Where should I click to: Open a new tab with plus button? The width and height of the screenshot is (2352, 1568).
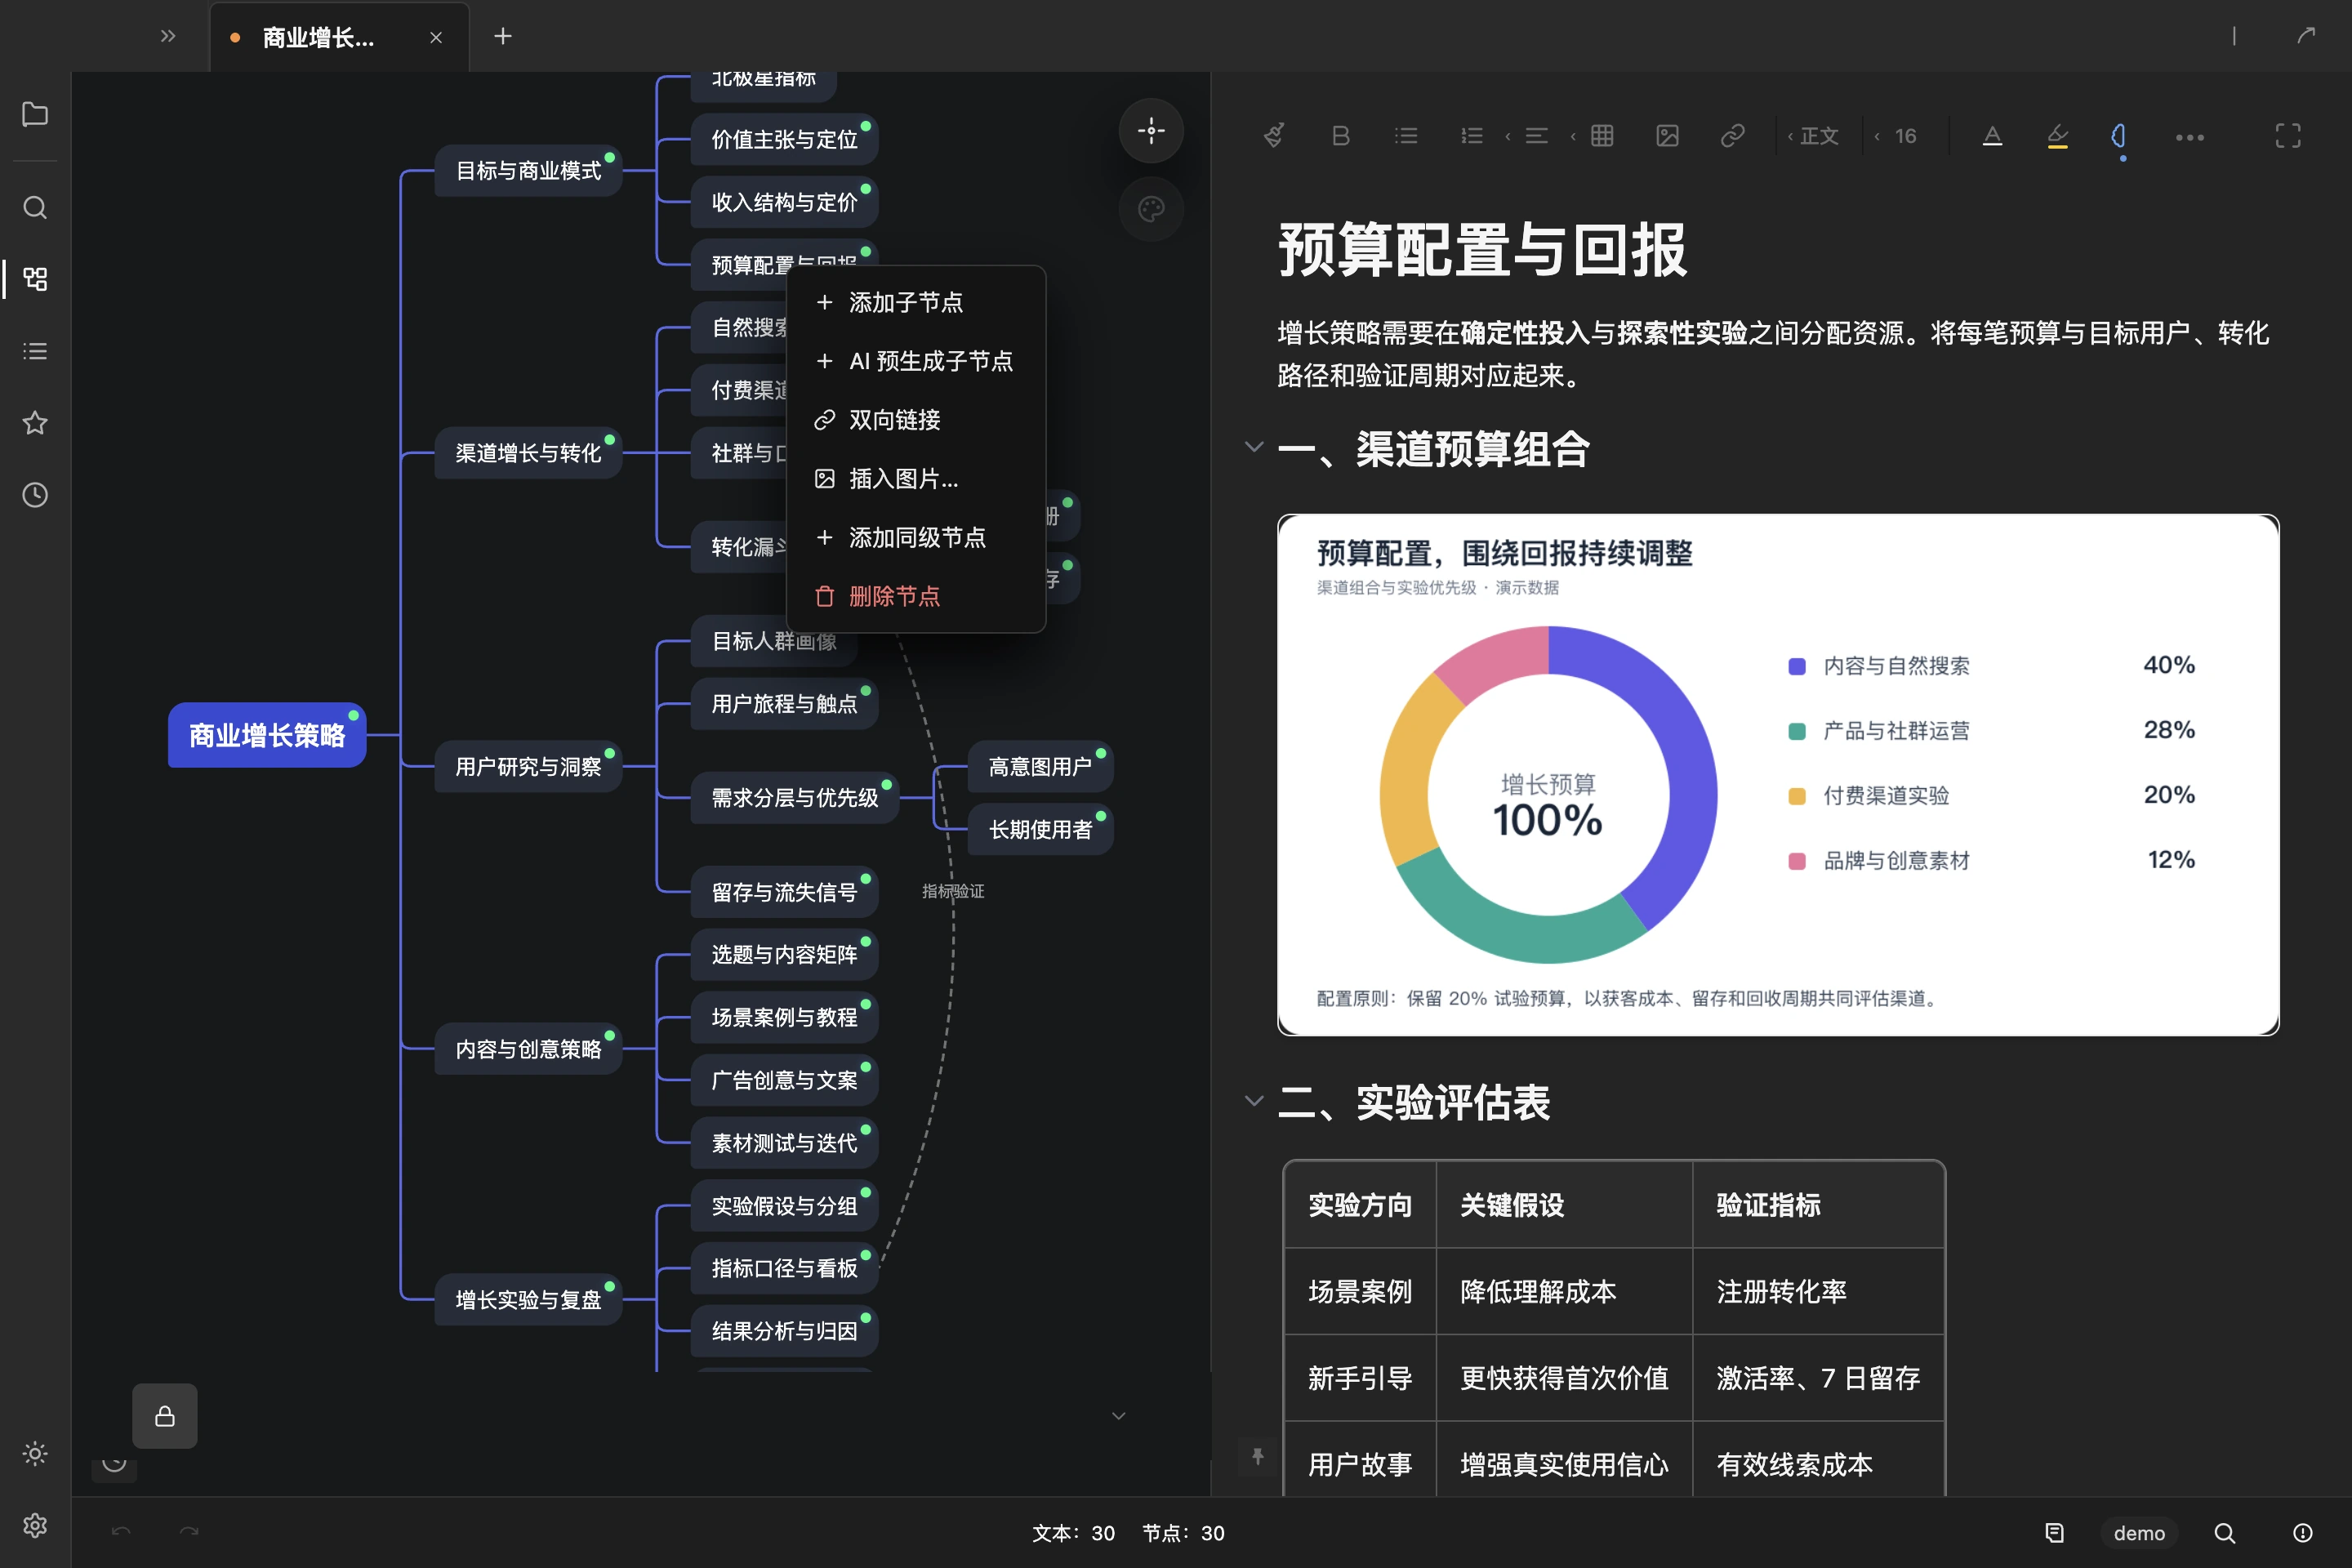(503, 37)
